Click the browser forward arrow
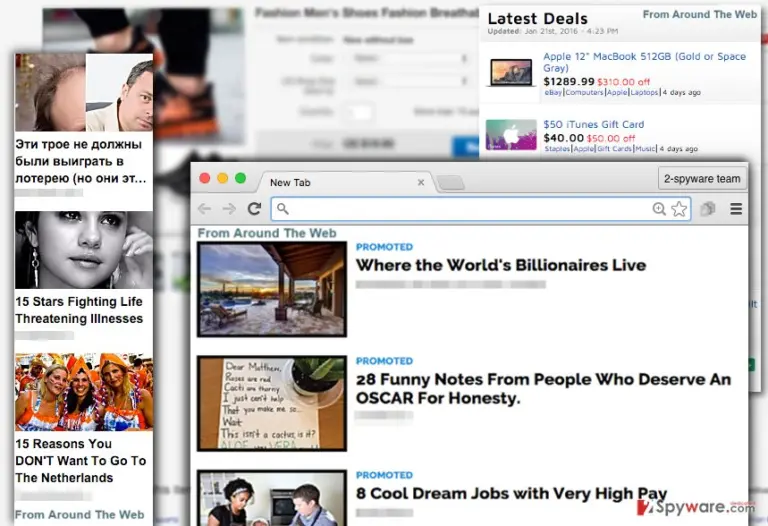 click(229, 209)
